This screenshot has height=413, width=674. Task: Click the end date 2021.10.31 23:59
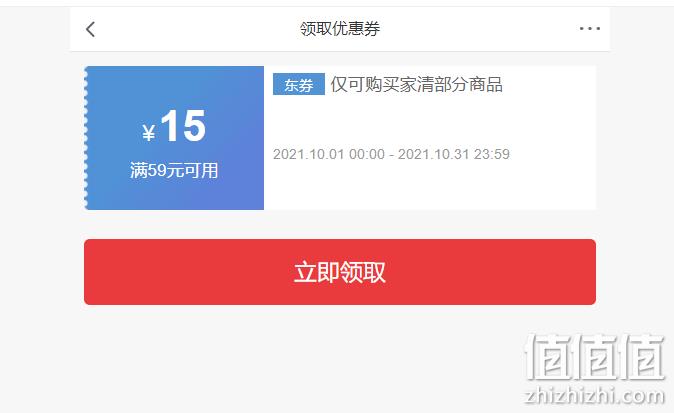[453, 154]
